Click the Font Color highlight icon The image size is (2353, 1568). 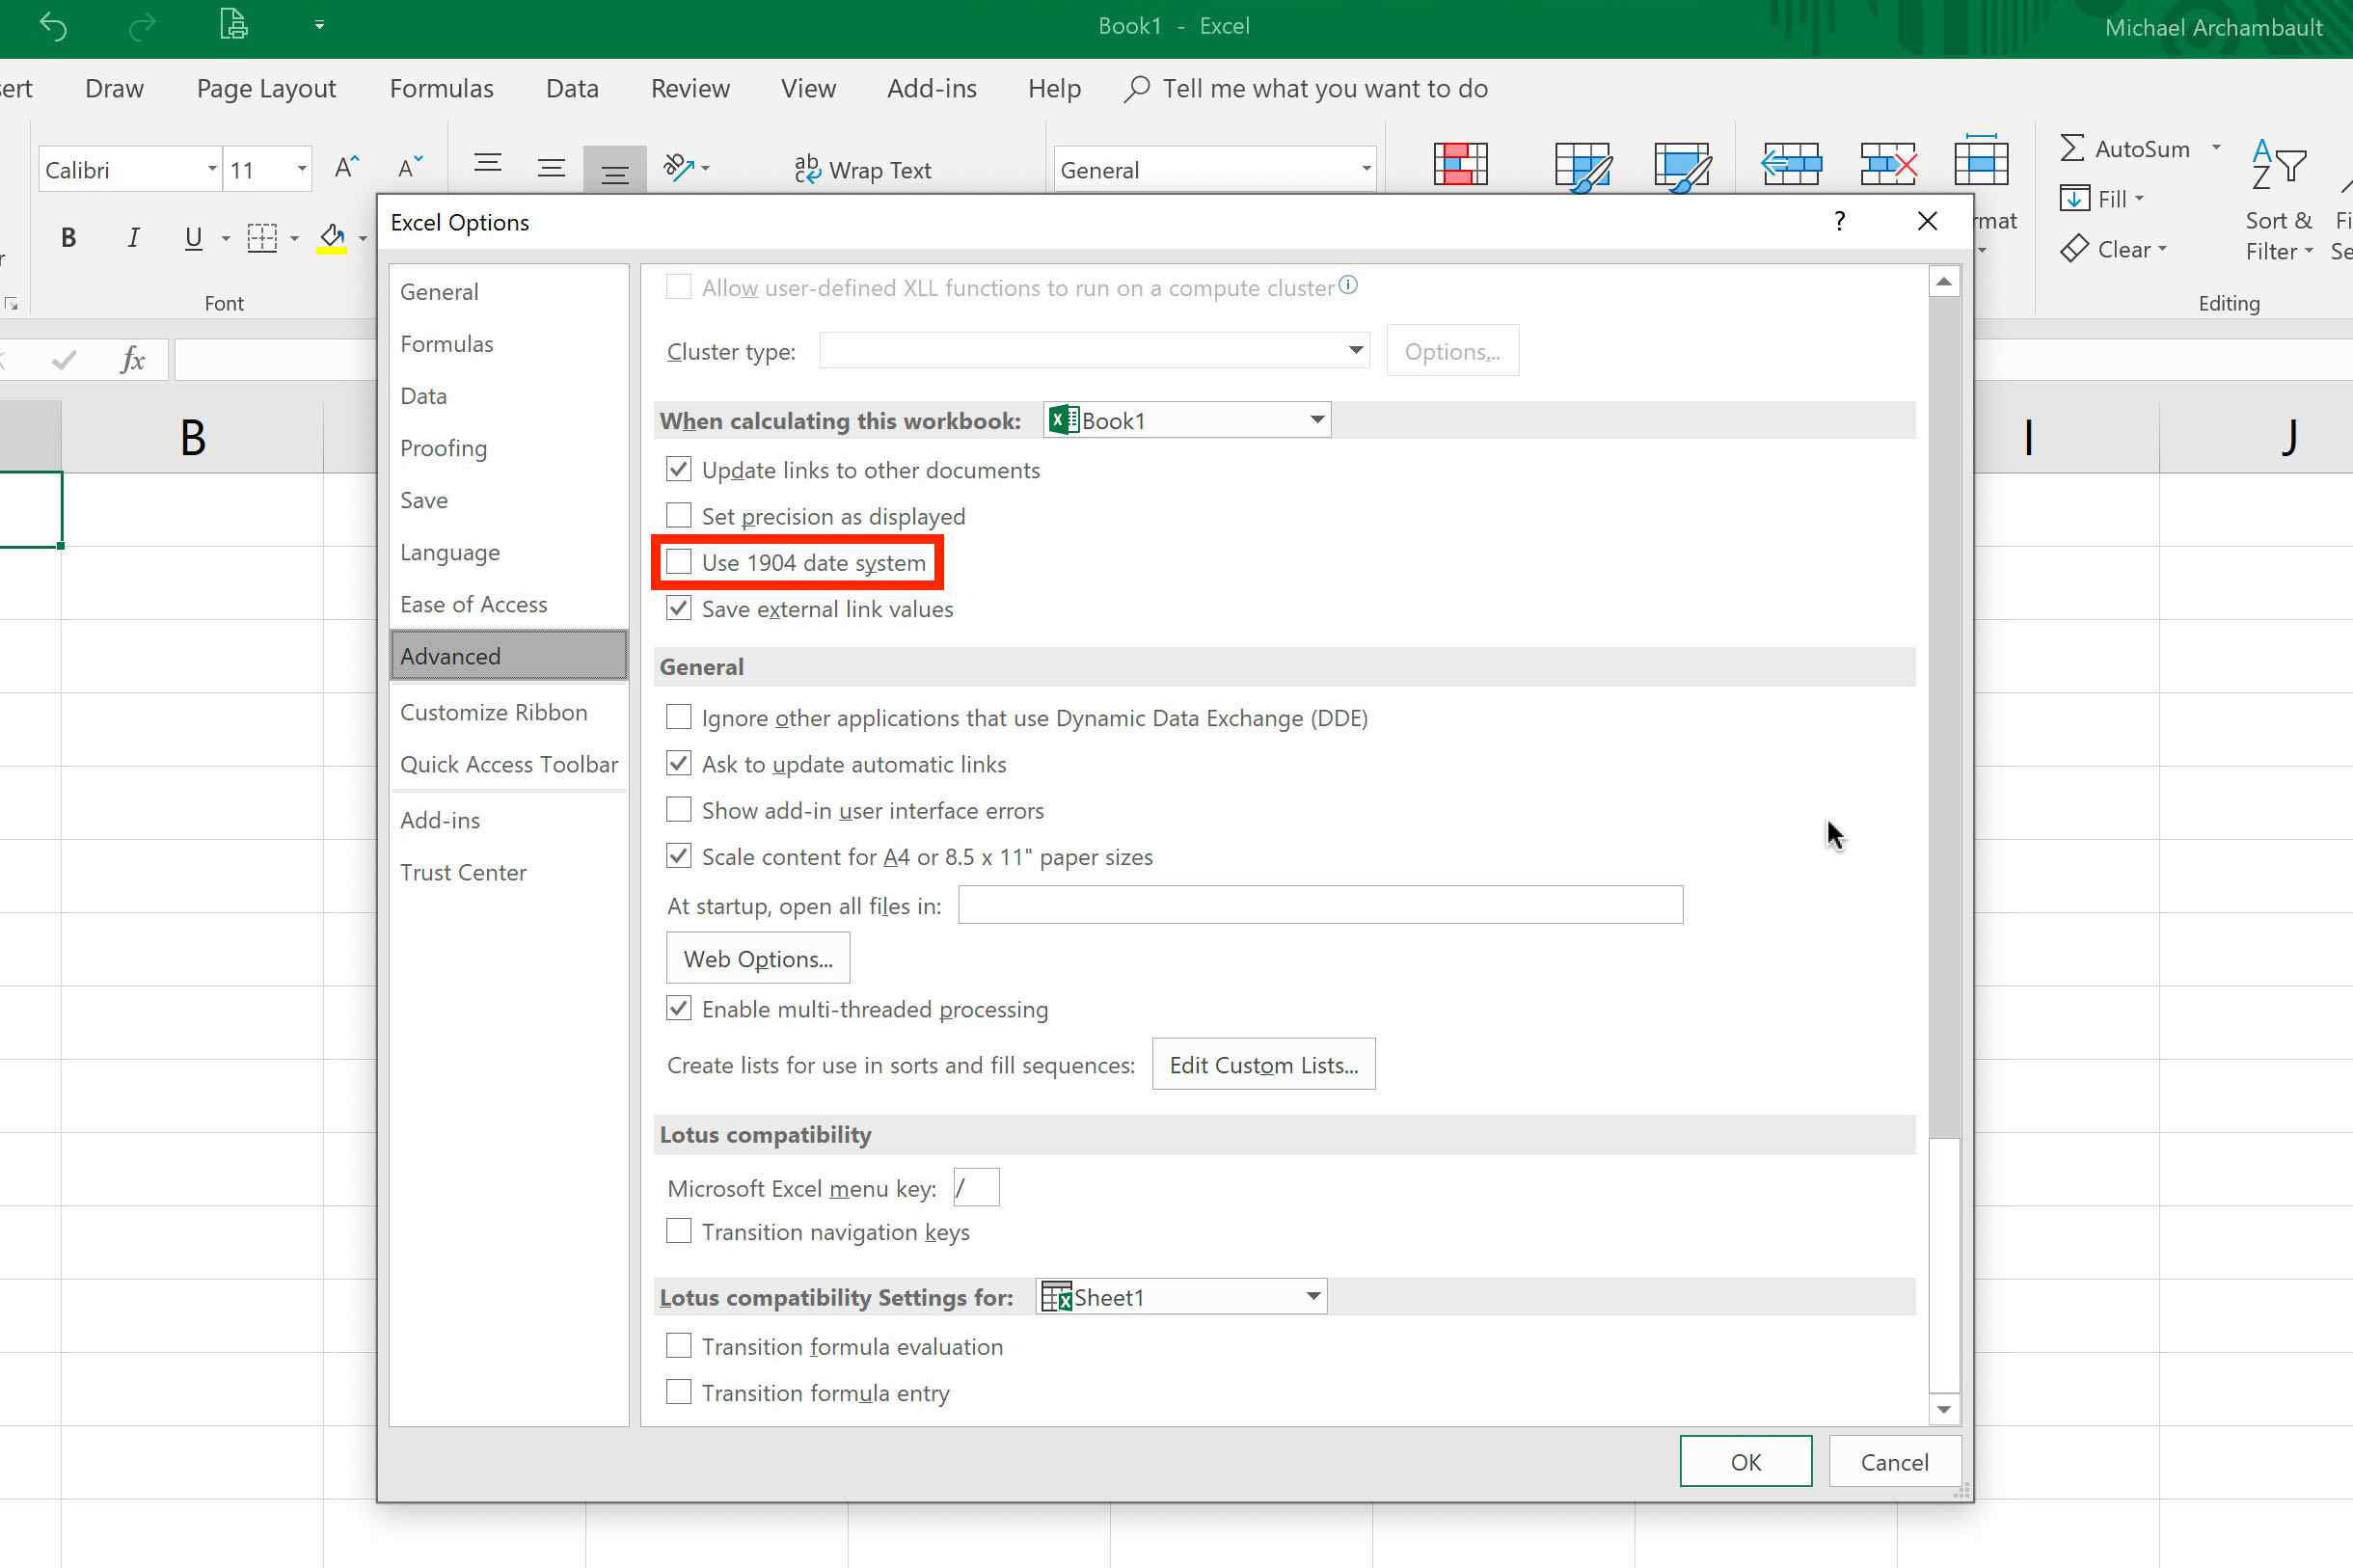pyautogui.click(x=333, y=236)
